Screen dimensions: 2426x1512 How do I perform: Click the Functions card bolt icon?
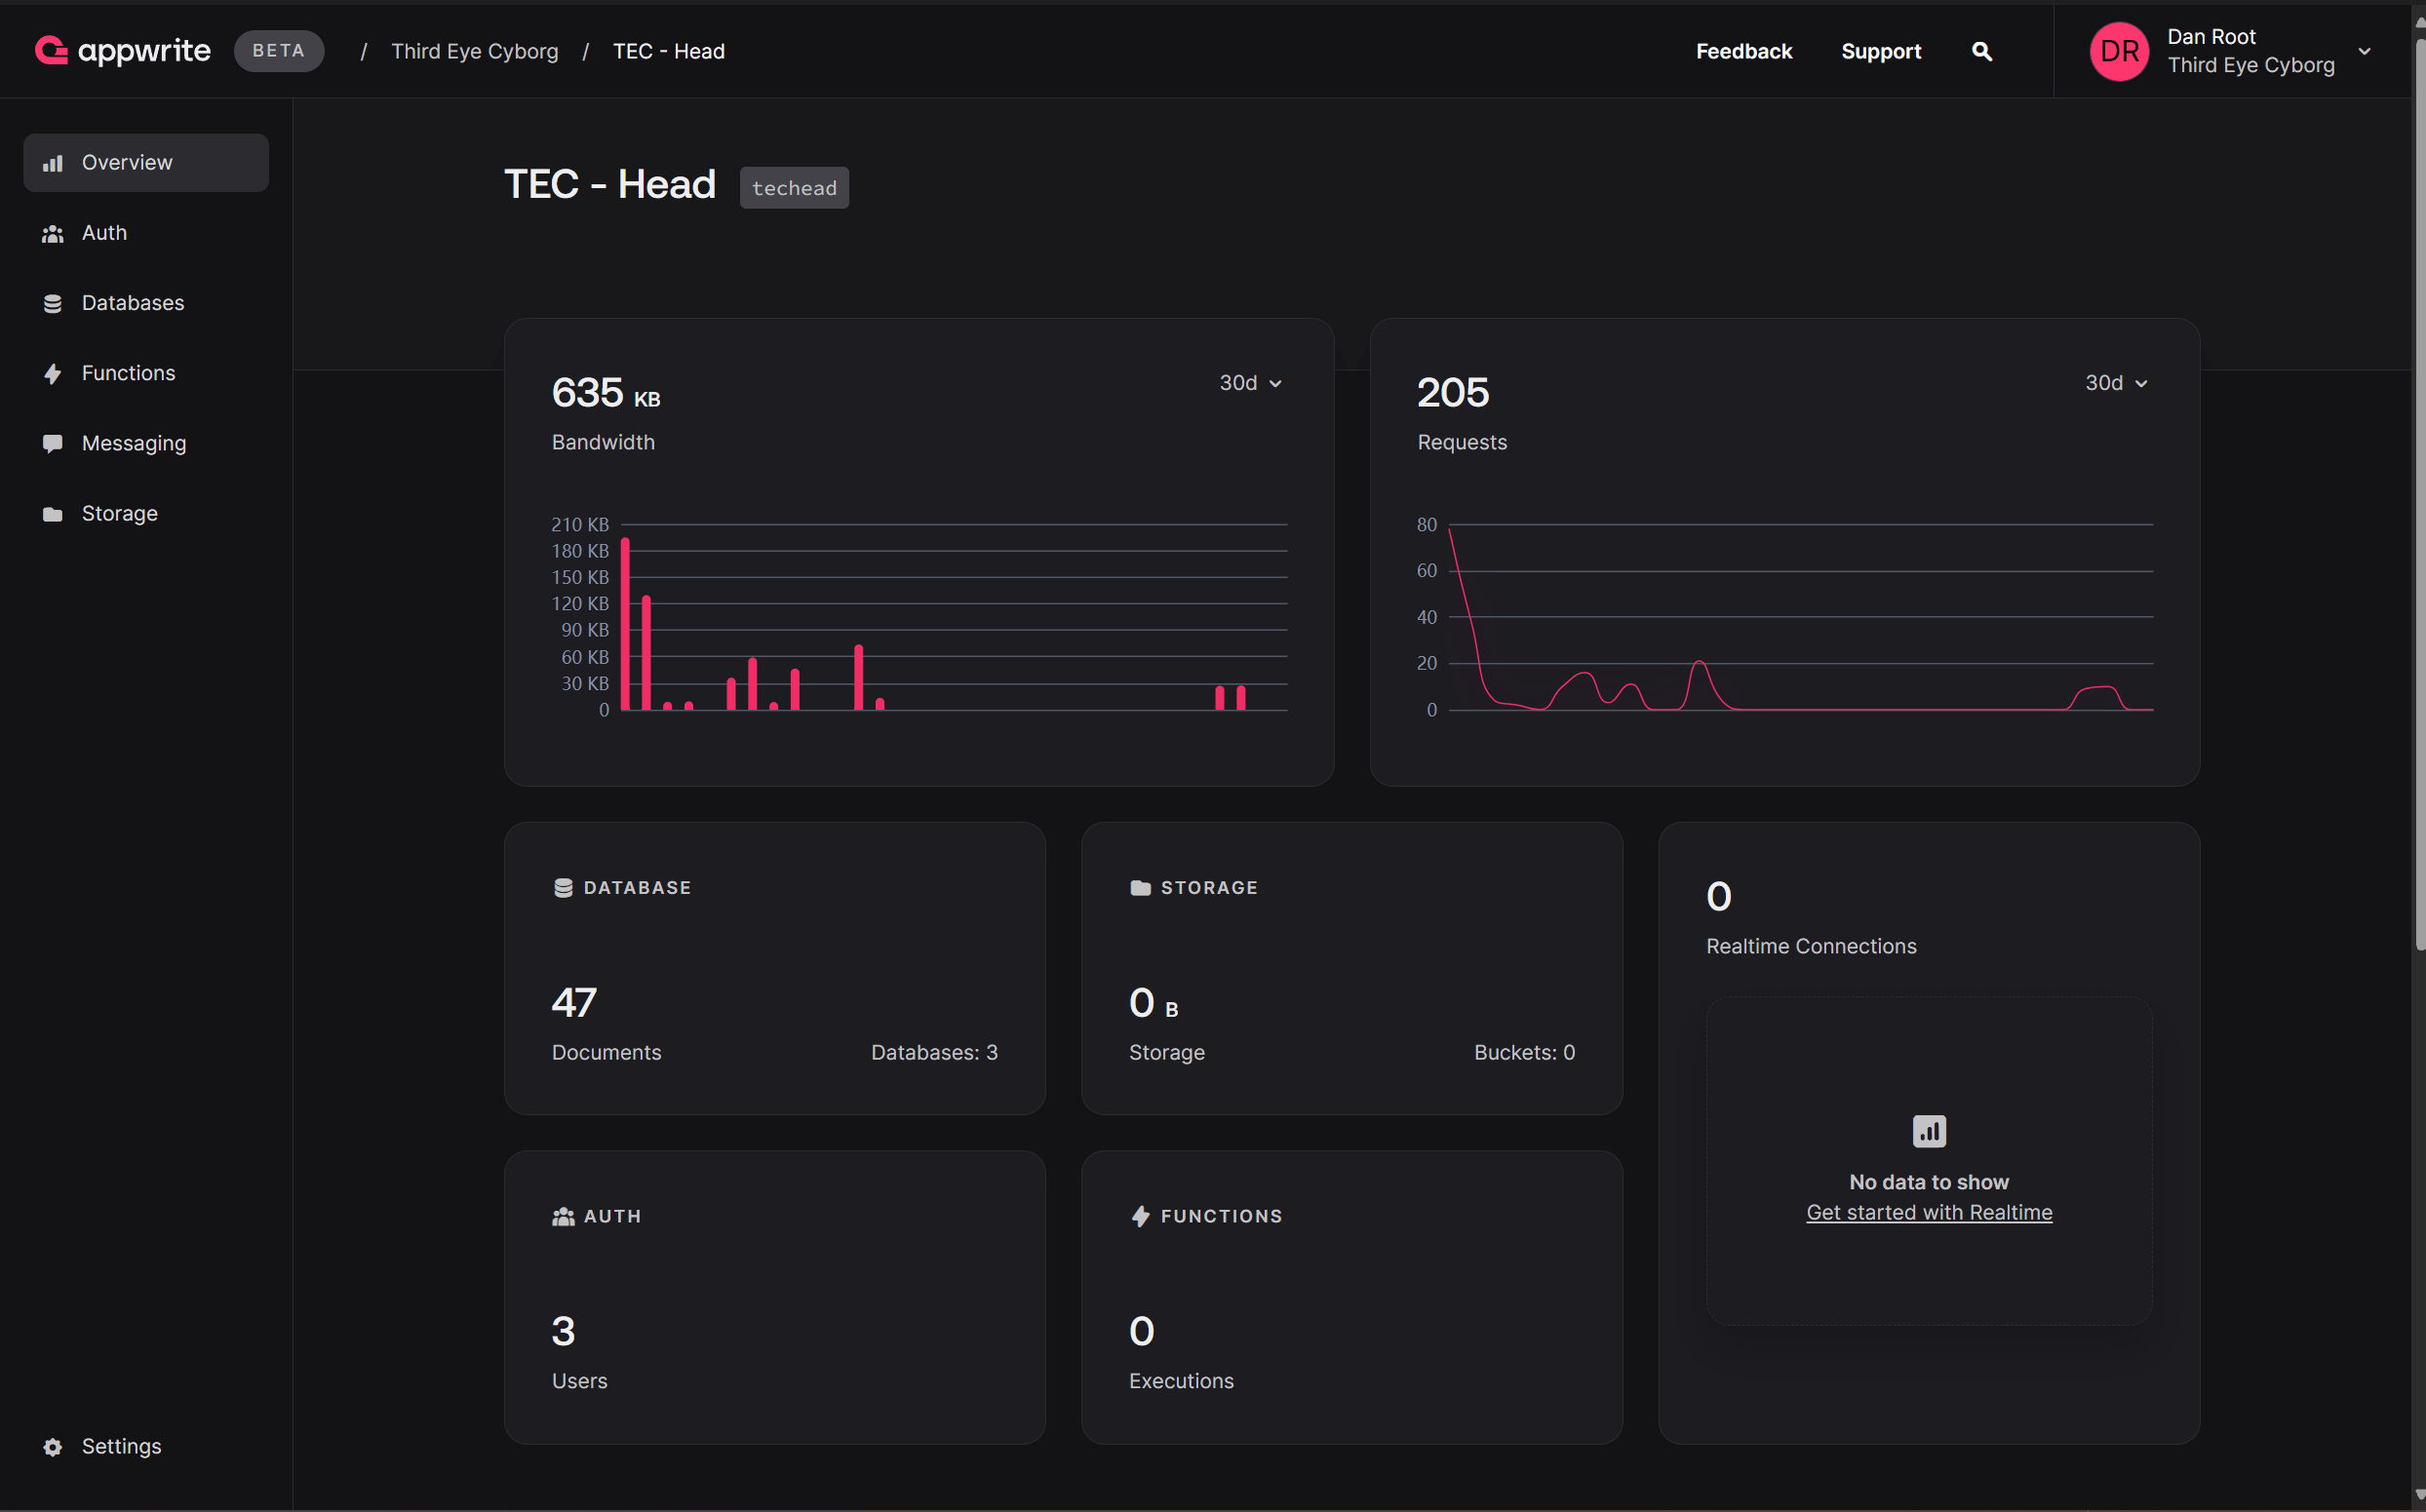(x=1140, y=1216)
